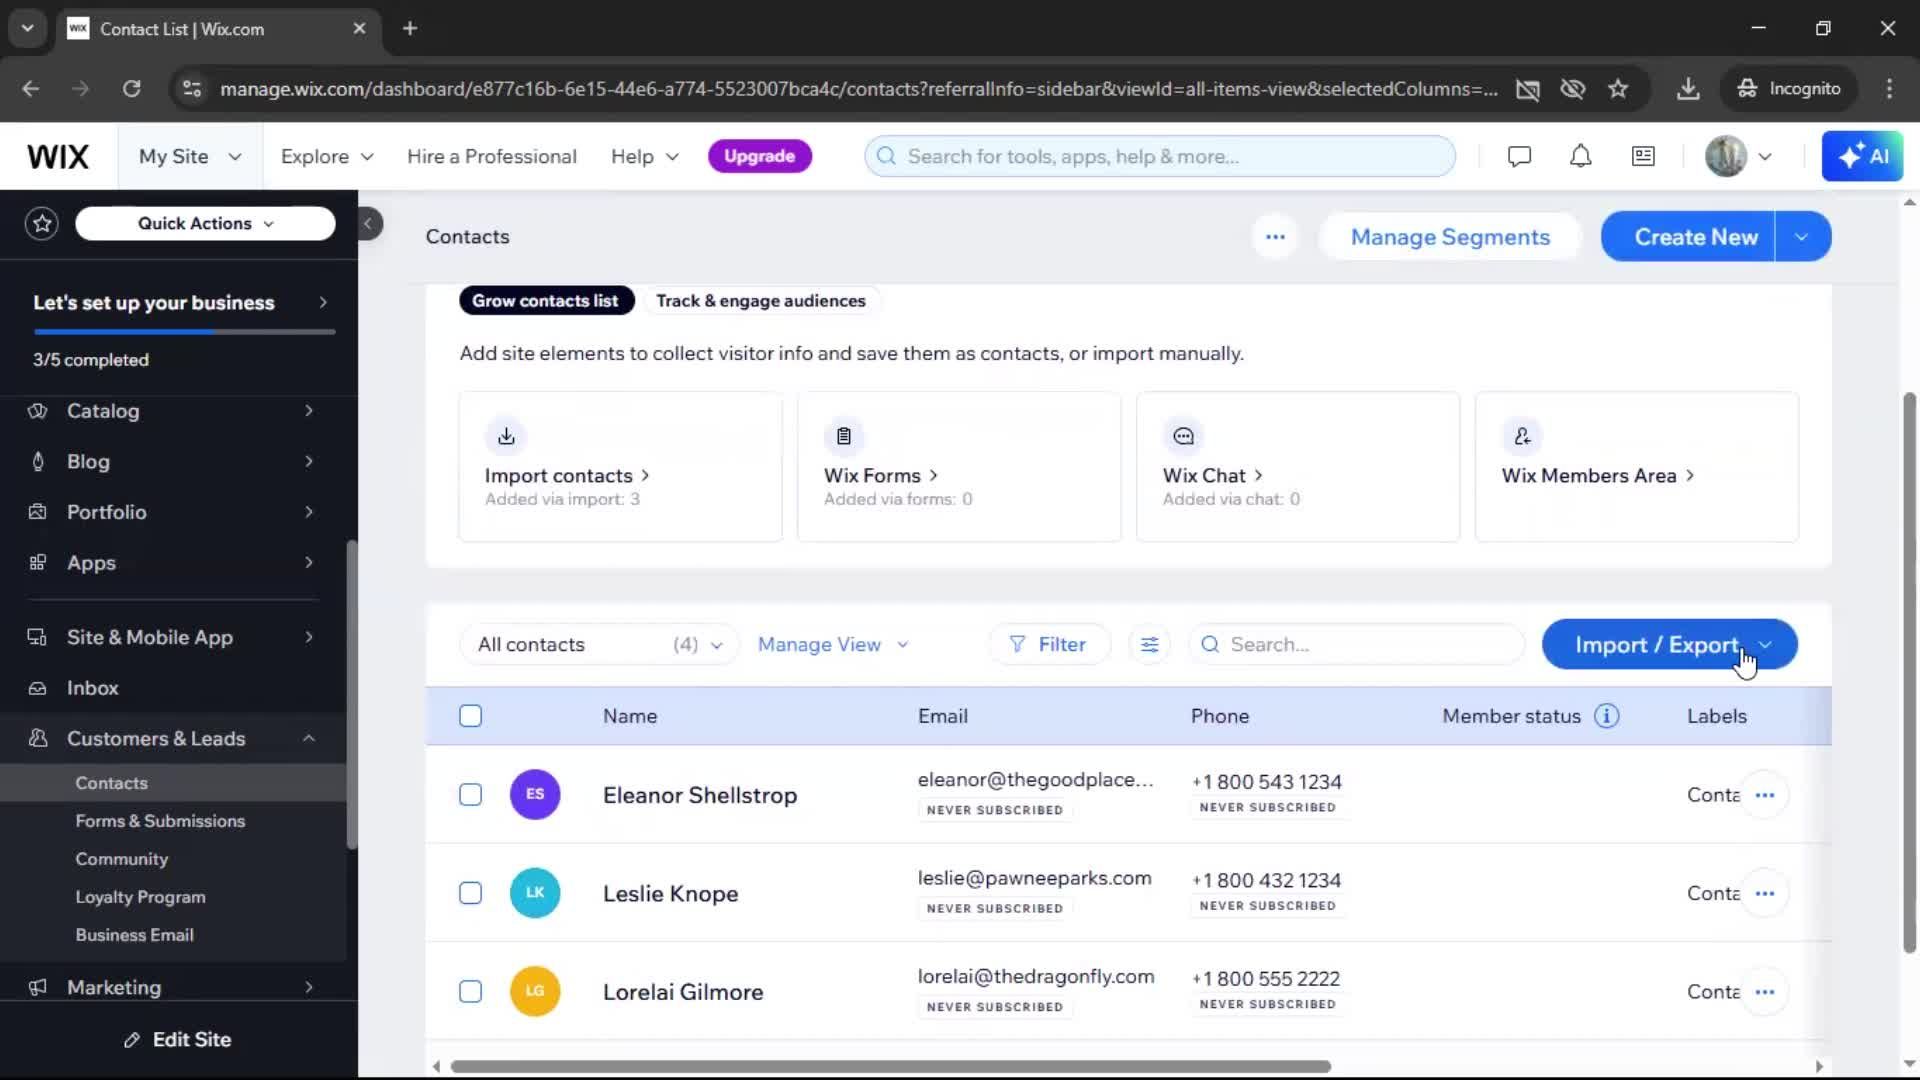Show Member status info tooltip icon

point(1606,716)
